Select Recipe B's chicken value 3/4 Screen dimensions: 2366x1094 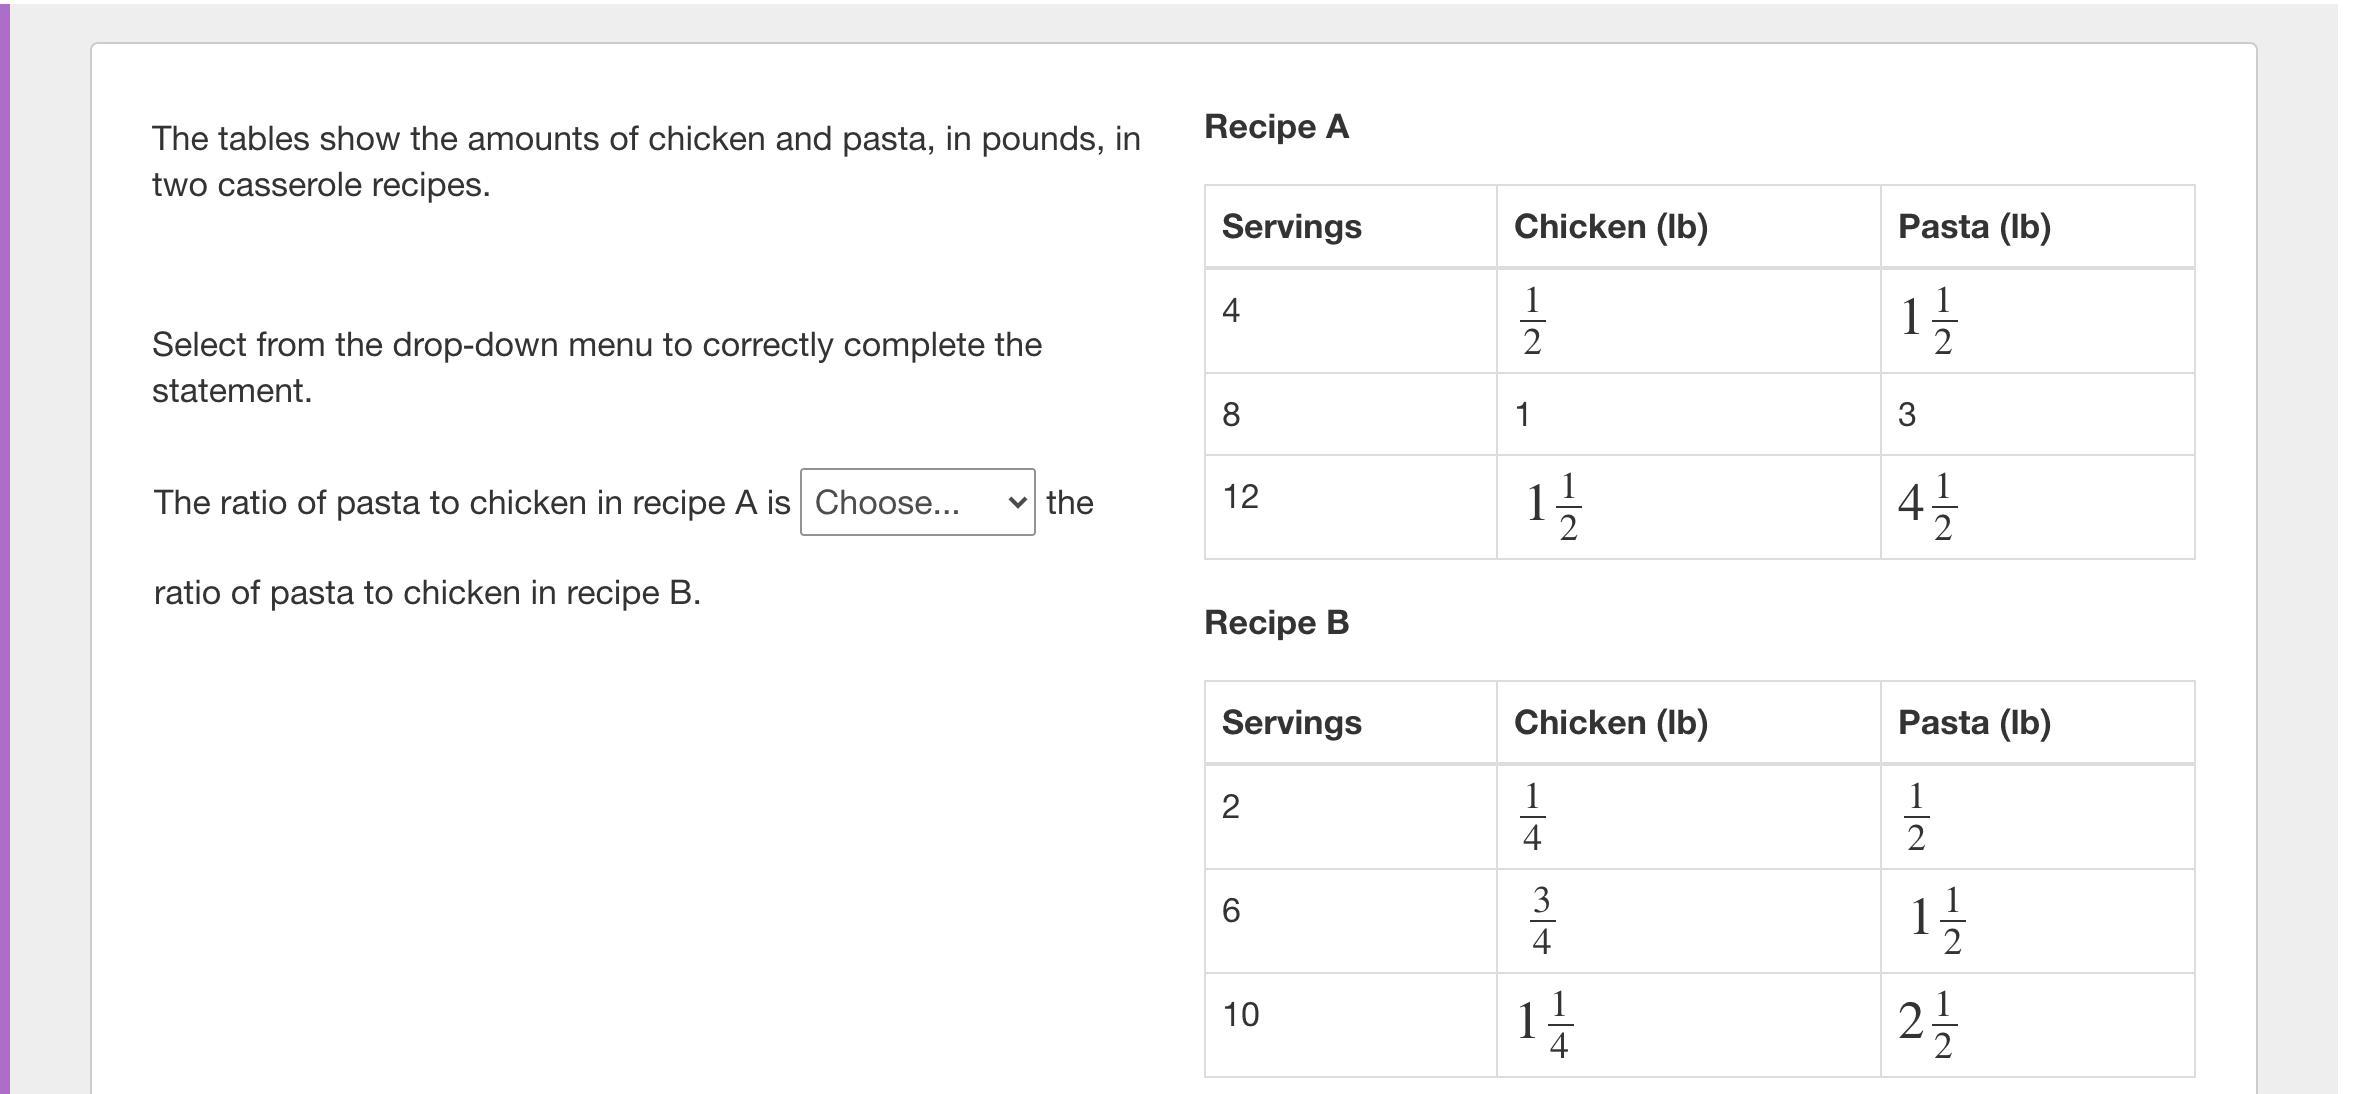1541,921
